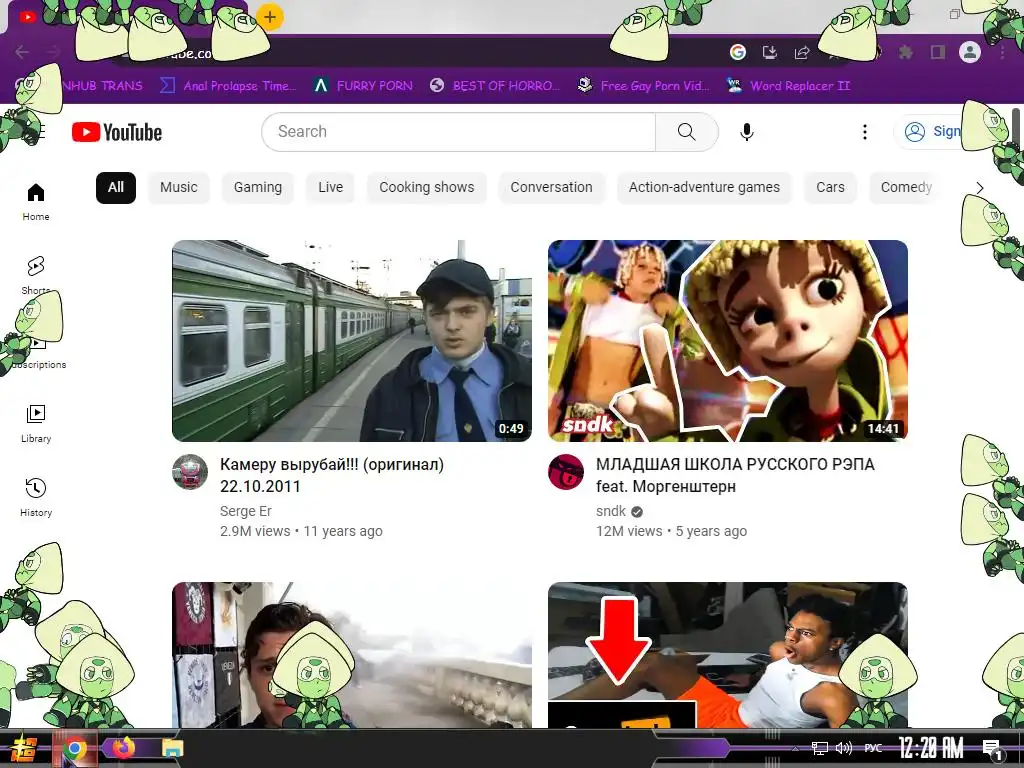Open the Chrome side panel icon
Viewport: 1024px width, 768px height.
pos(938,52)
